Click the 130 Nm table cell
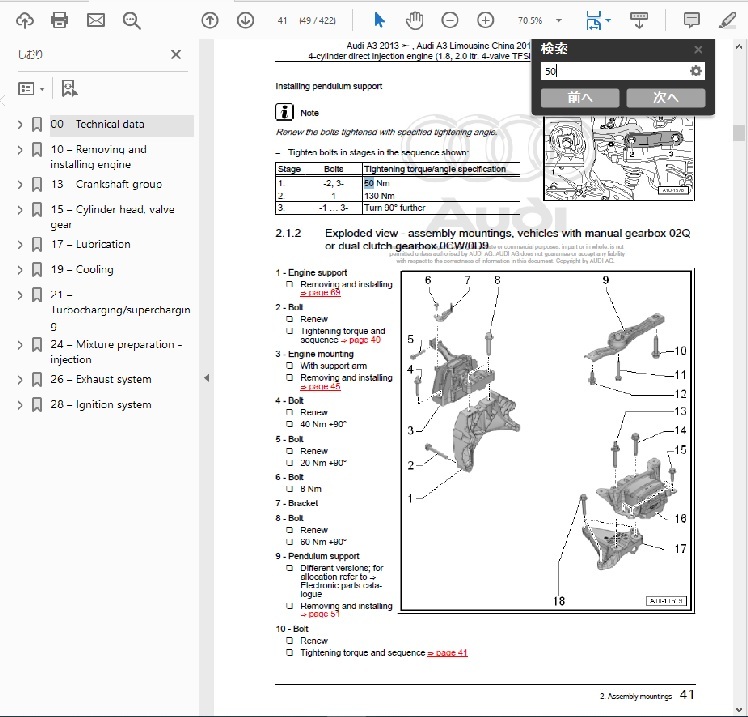The width and height of the screenshot is (748, 717). tap(379, 196)
